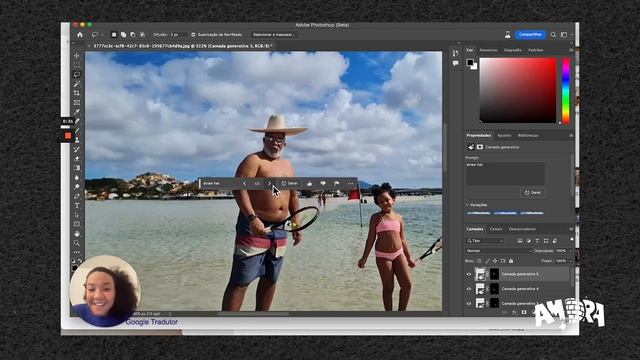640x360 pixels.
Task: Open the extra tools ellipsis in toolbar
Action: click(x=77, y=252)
